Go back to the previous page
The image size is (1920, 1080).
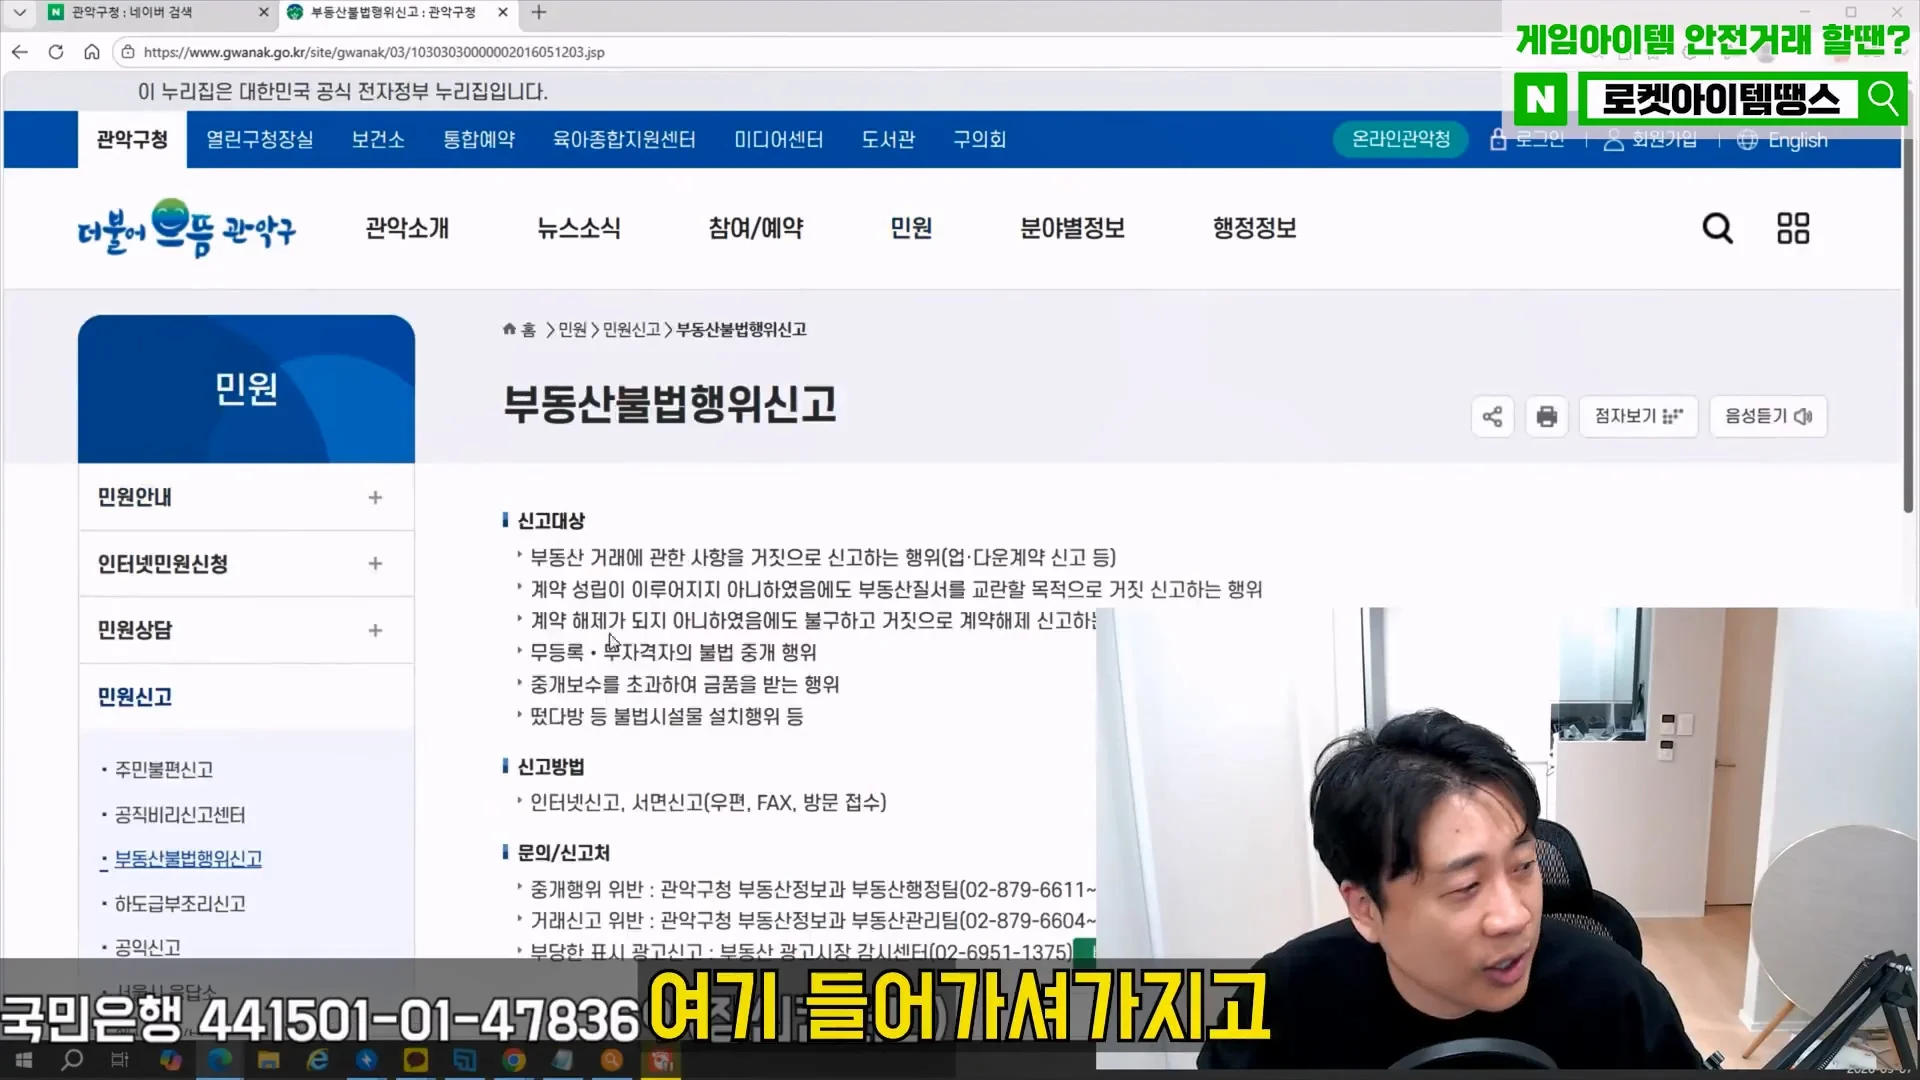click(20, 52)
